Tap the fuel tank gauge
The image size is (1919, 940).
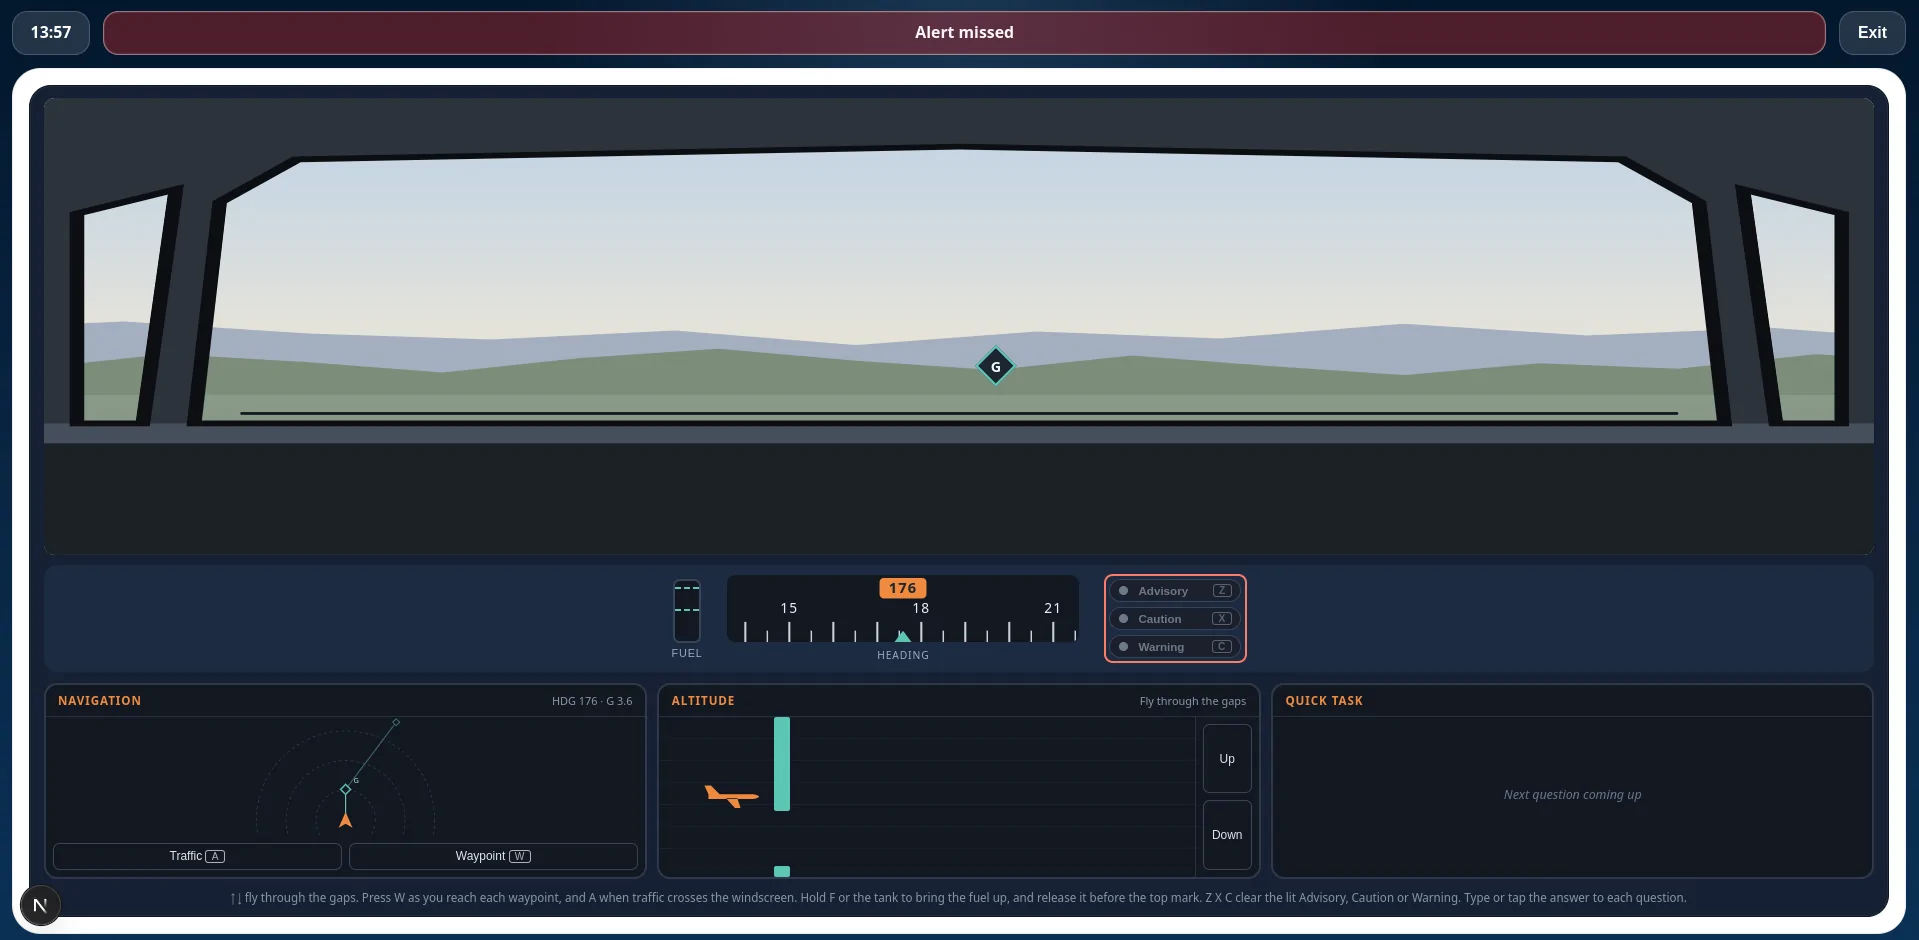686,611
